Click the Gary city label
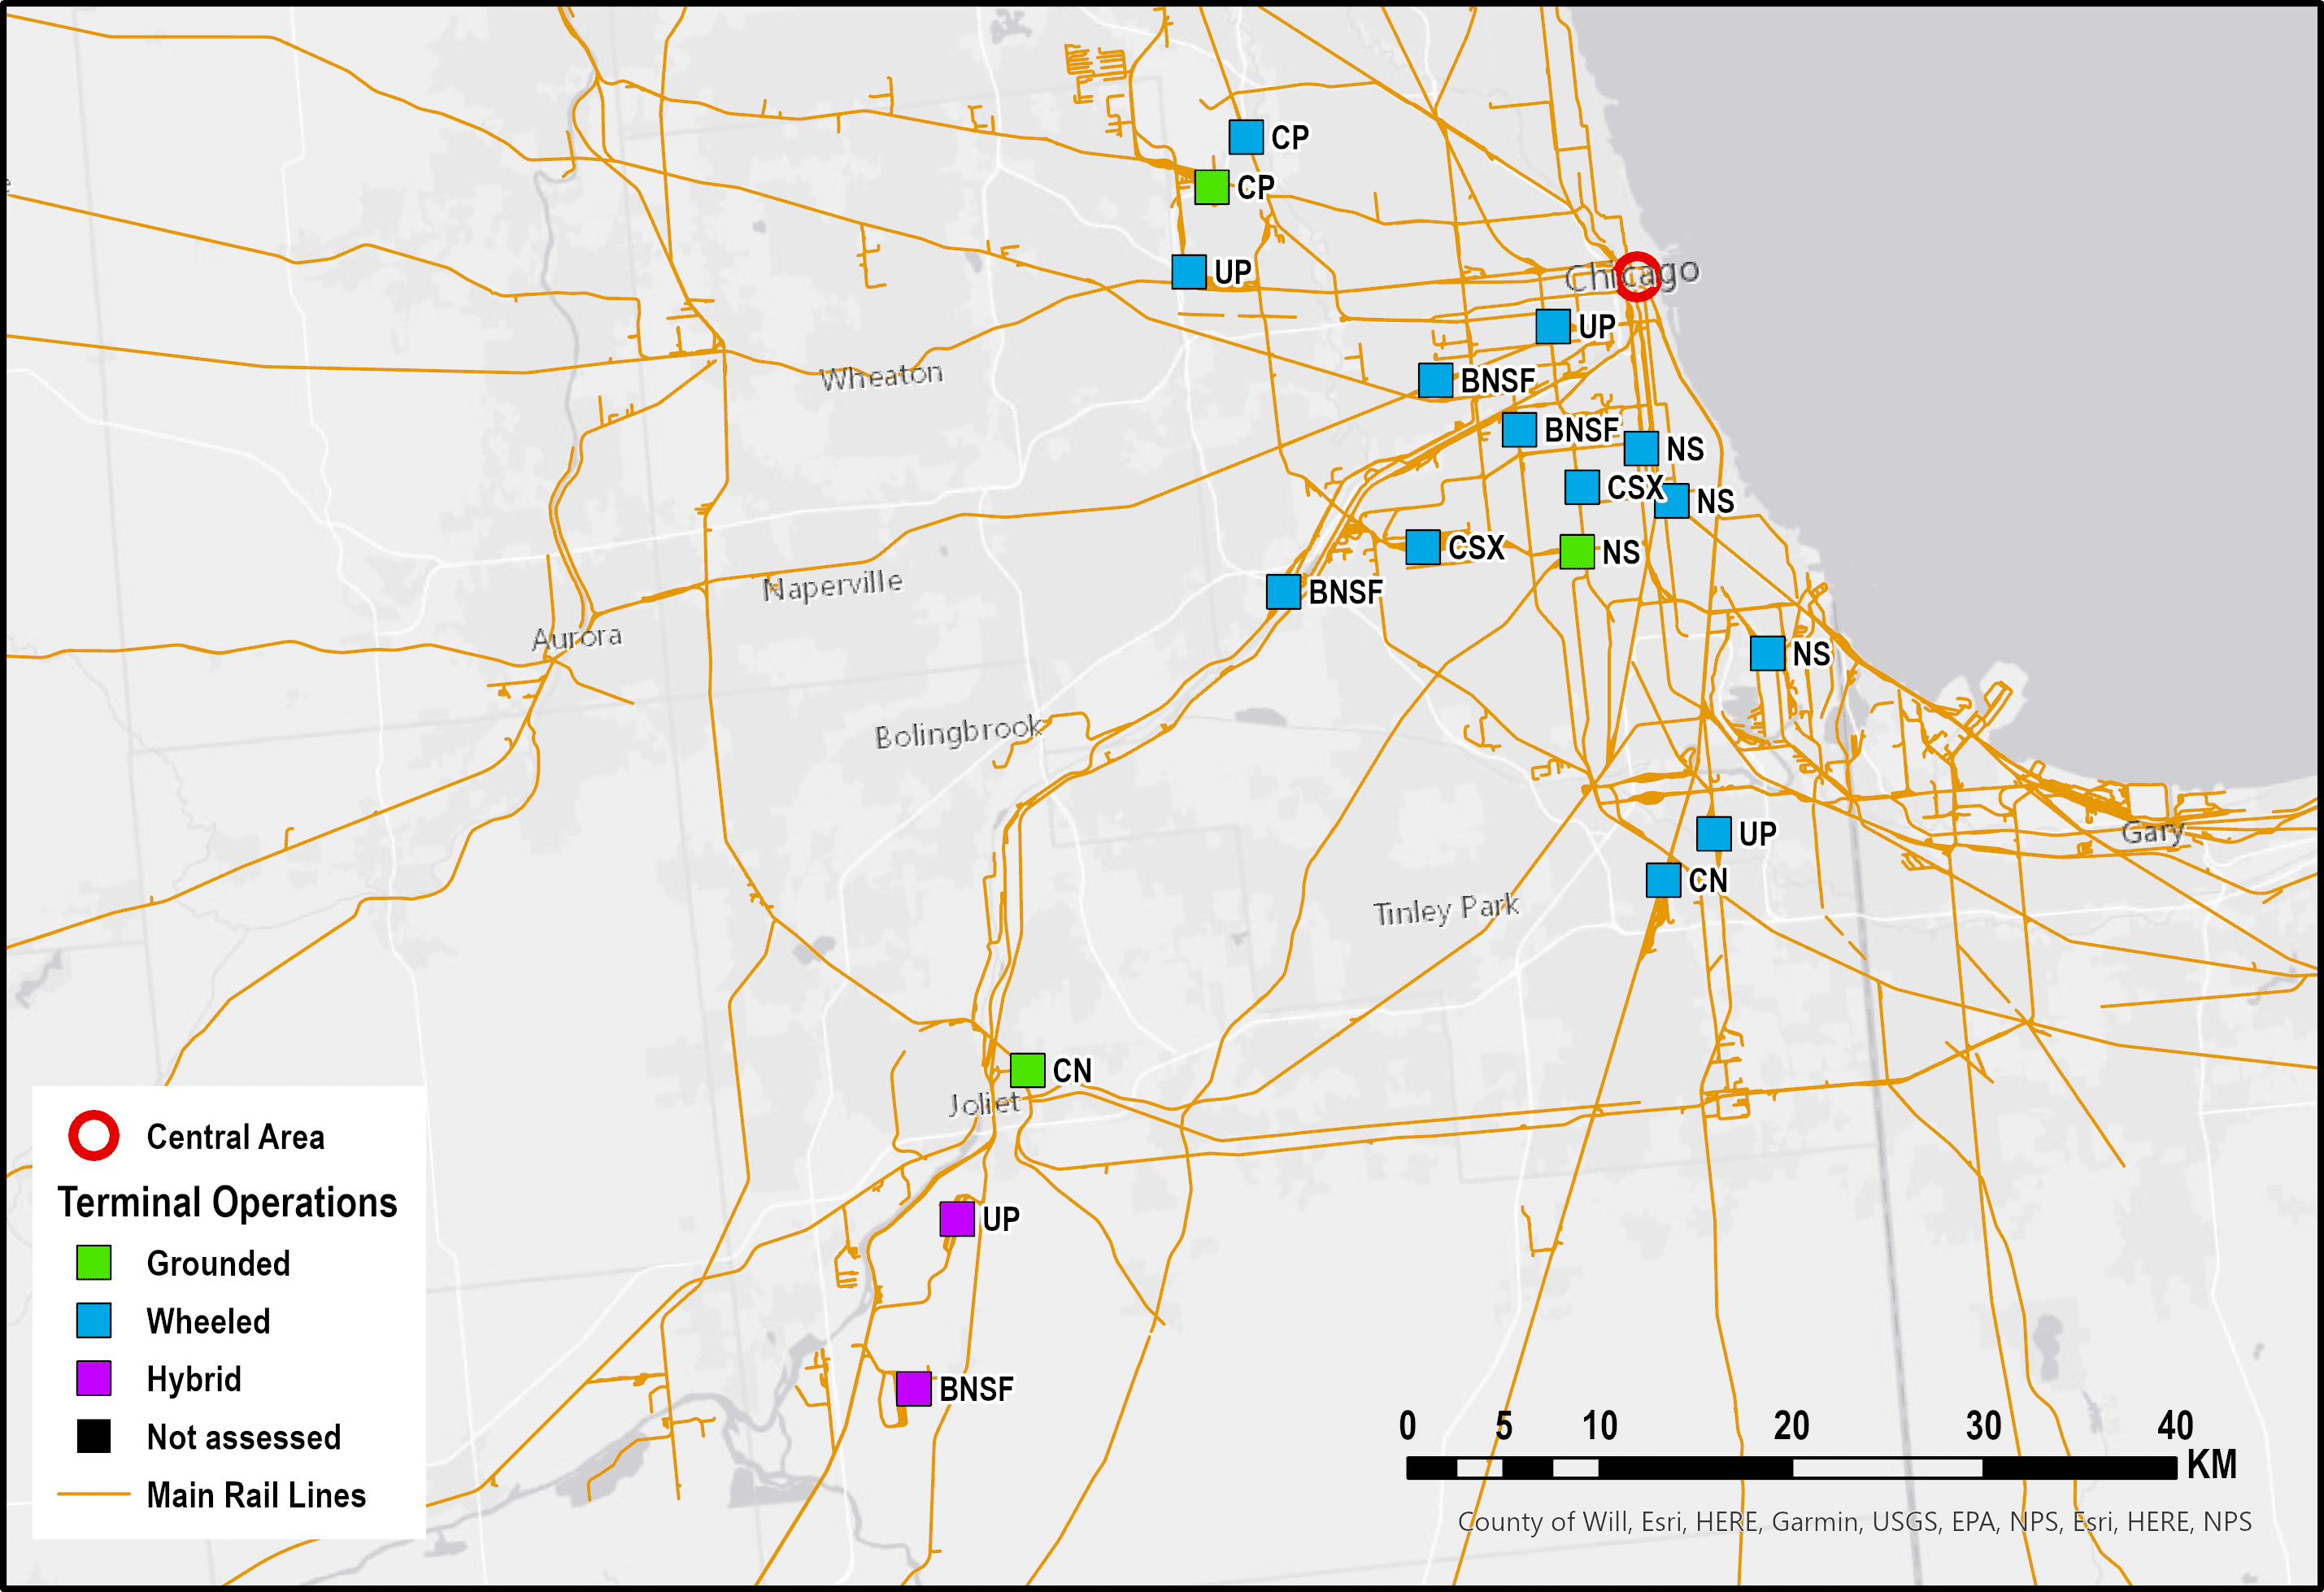 2152,832
